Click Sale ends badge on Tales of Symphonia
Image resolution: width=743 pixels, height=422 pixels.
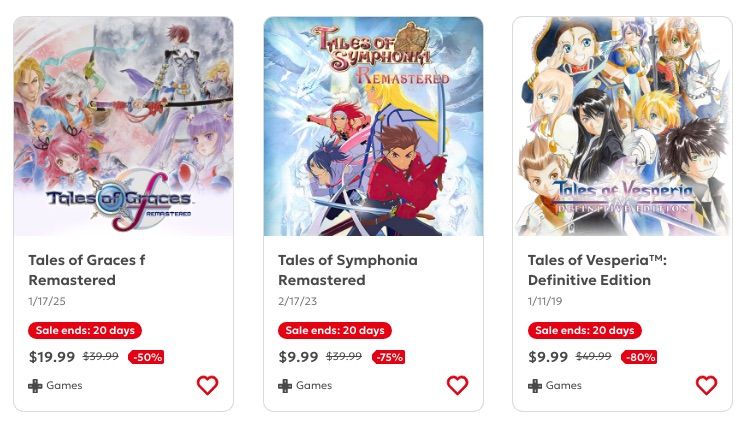(x=335, y=330)
